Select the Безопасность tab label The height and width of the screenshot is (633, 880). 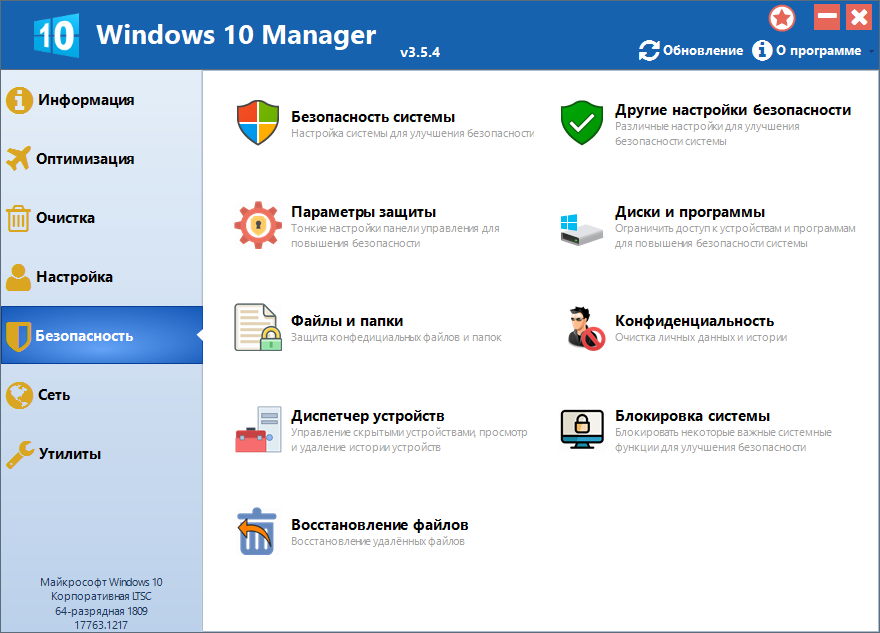(84, 336)
